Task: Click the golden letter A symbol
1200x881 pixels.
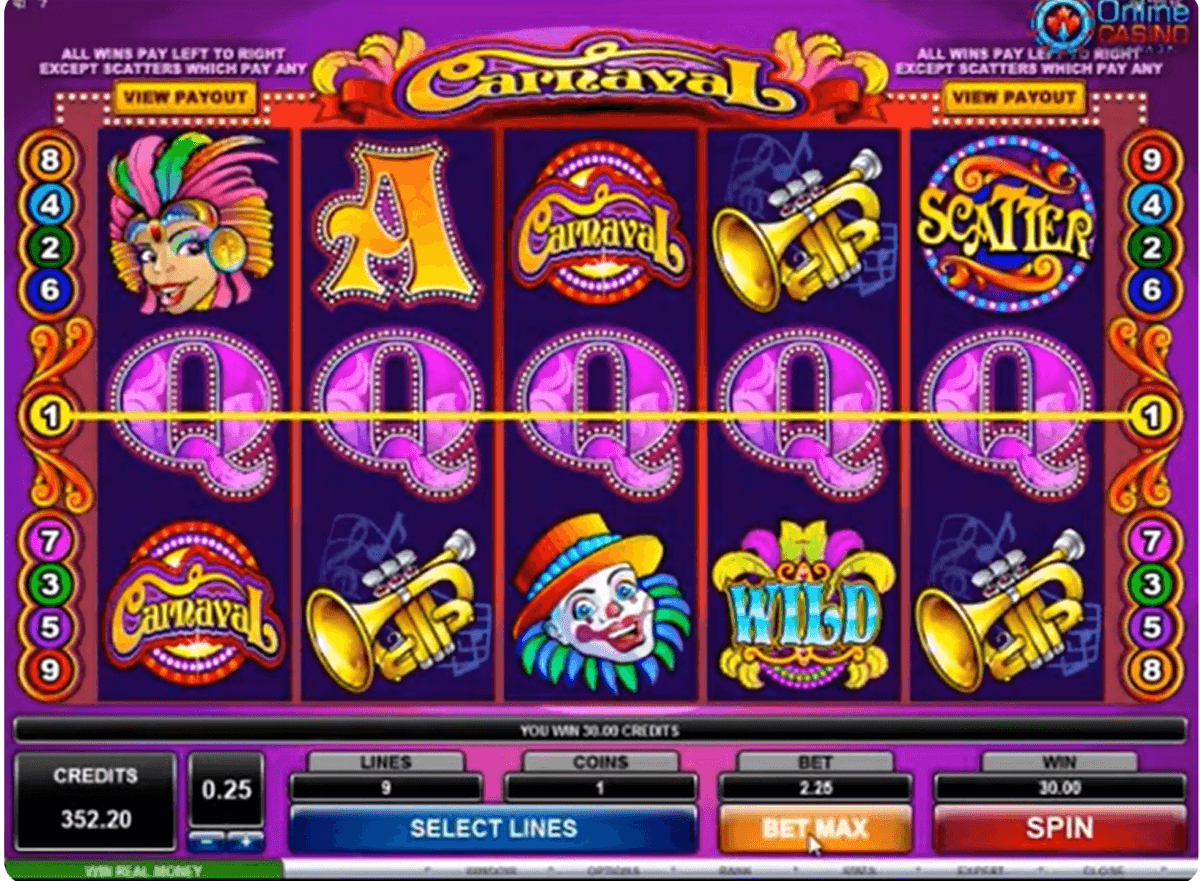Action: (x=394, y=222)
